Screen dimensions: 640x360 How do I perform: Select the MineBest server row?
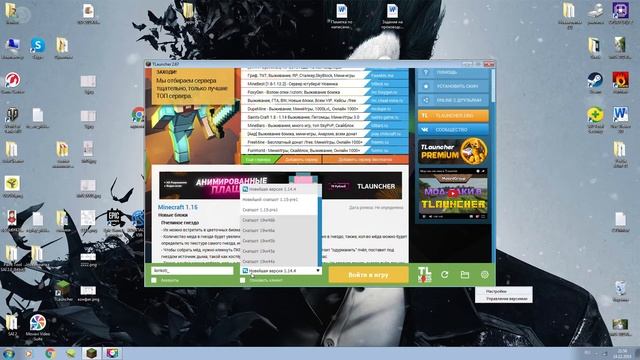click(324, 84)
